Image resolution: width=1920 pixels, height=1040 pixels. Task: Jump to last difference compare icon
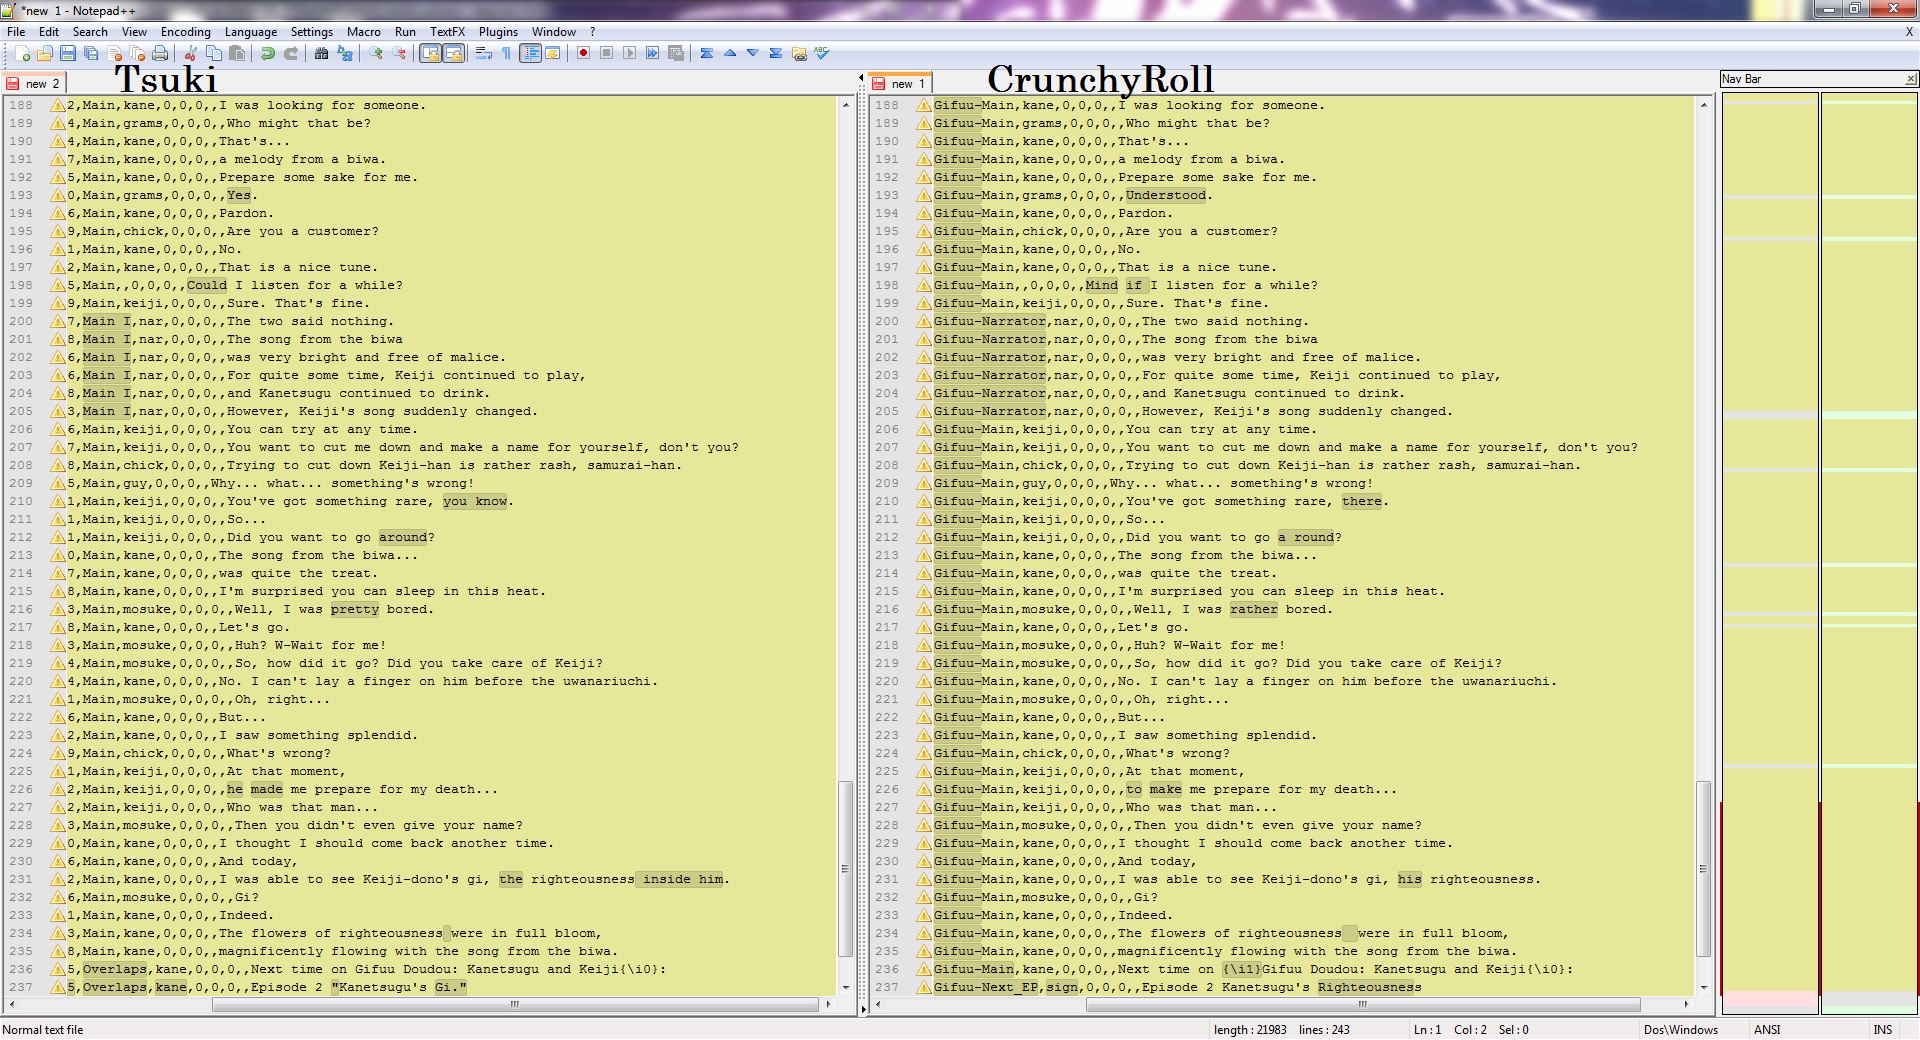coord(775,53)
